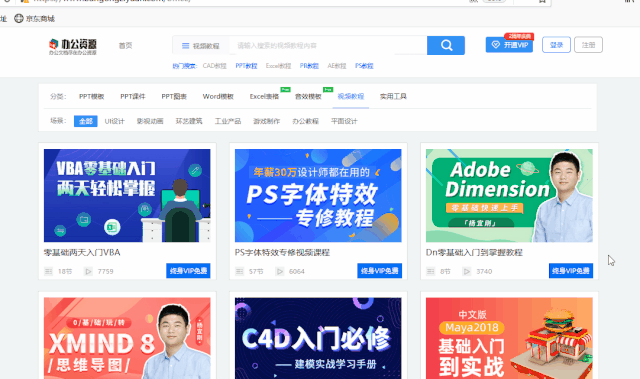Open the 视频教程 search category dropdown
Screen dimensions: 640x379
point(201,46)
